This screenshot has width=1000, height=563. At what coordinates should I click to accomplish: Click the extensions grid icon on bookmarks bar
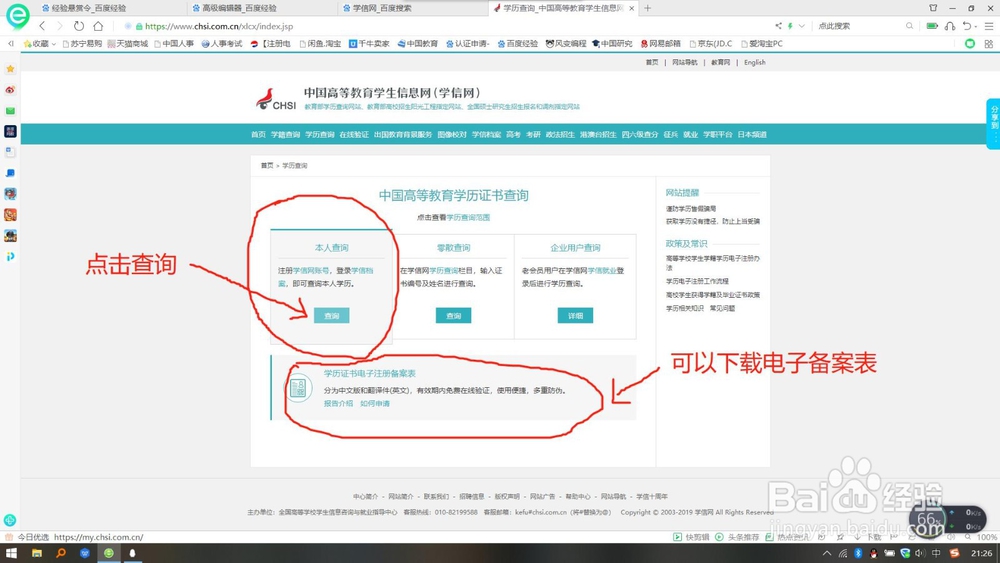click(x=989, y=44)
